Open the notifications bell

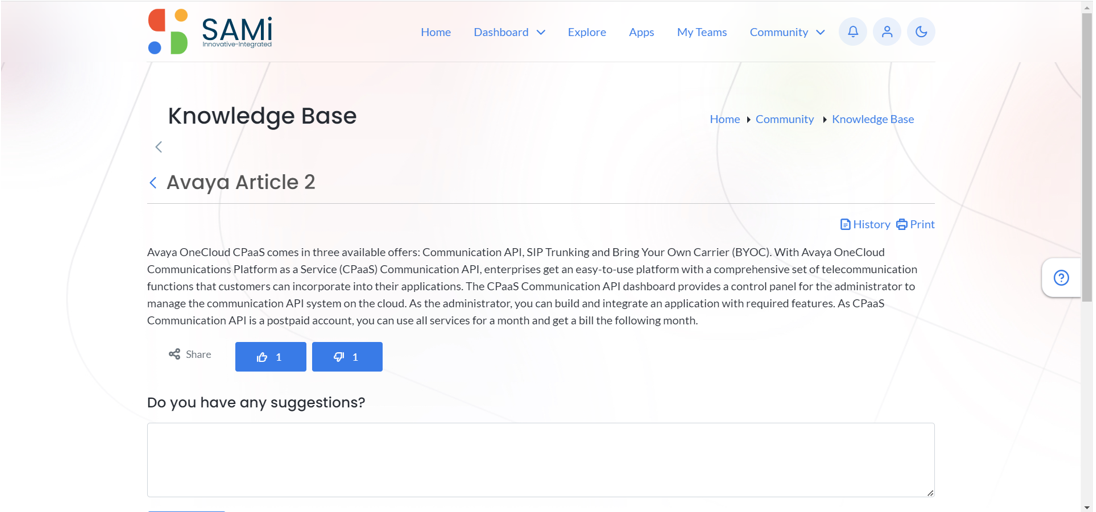[853, 32]
